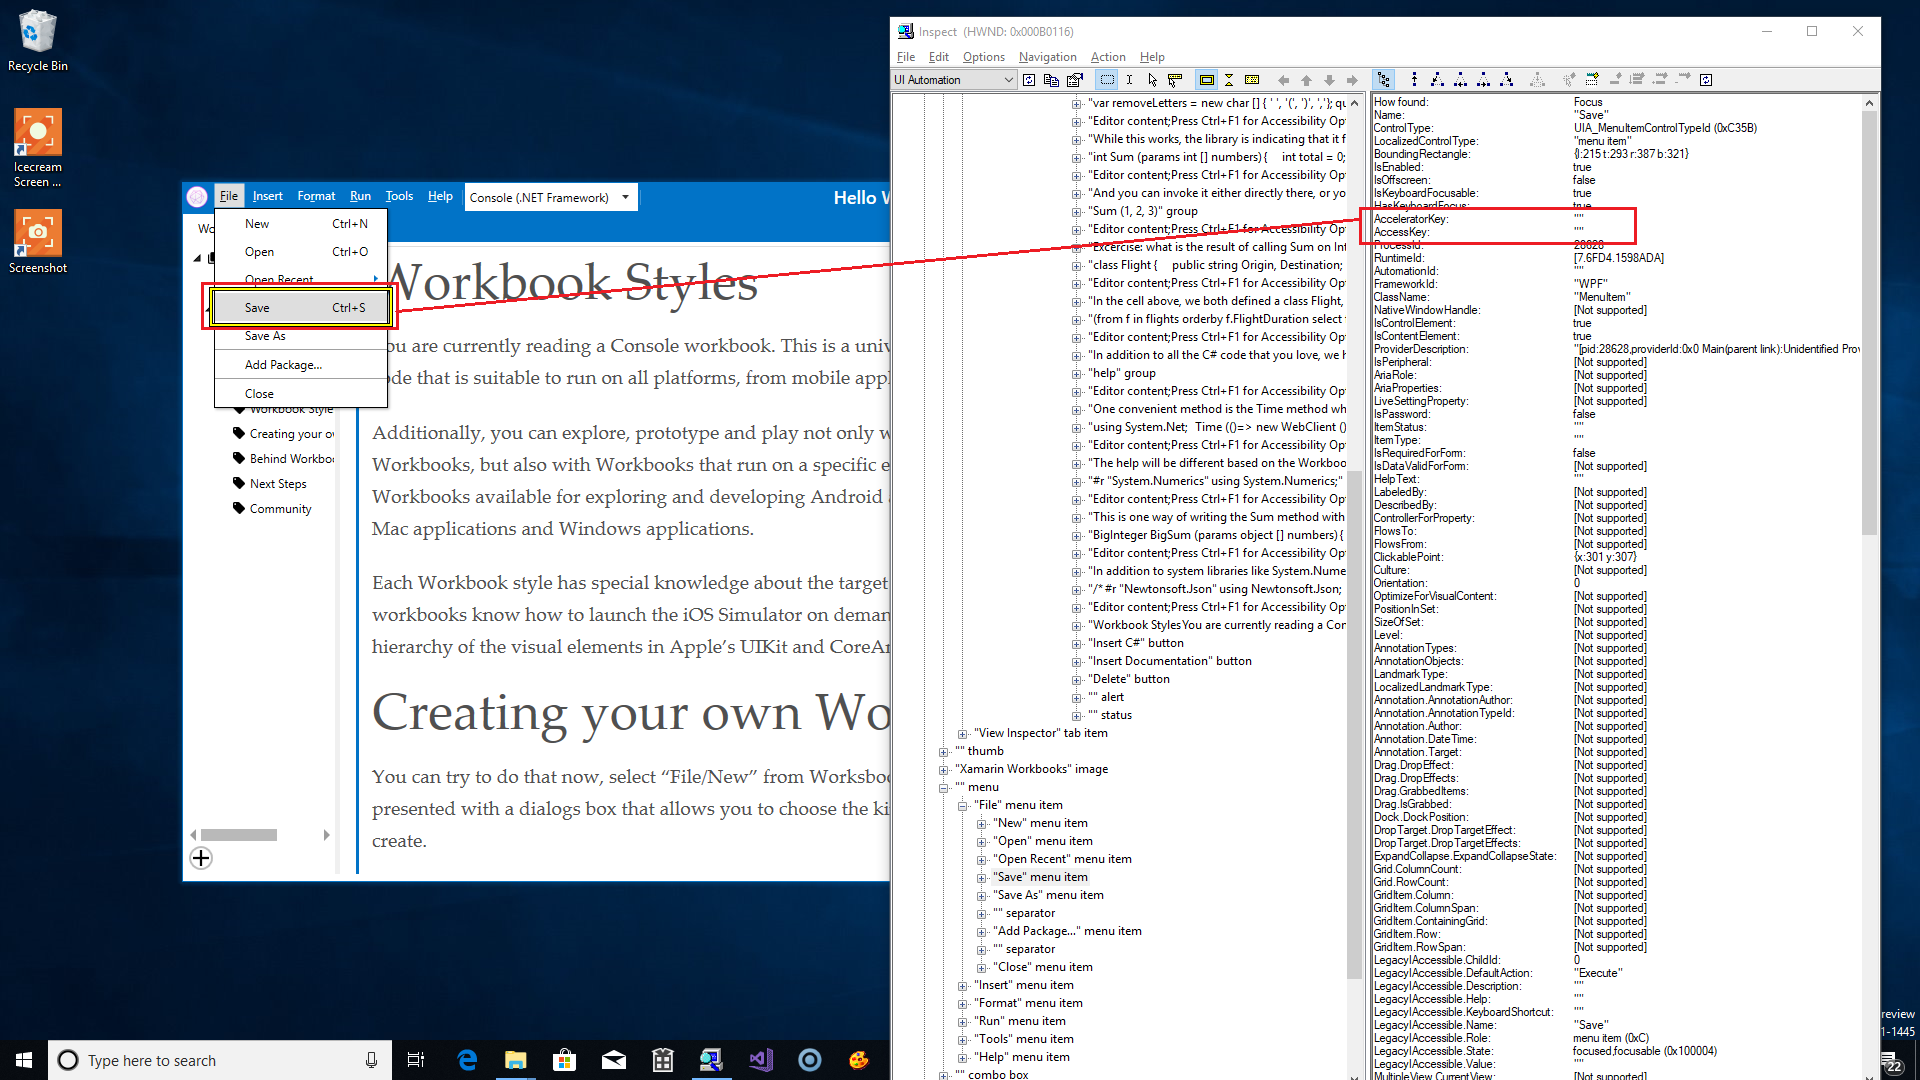Screen dimensions: 1920x1080
Task: Enable the hover mode magnifier toolbar toggle
Action: [1173, 79]
